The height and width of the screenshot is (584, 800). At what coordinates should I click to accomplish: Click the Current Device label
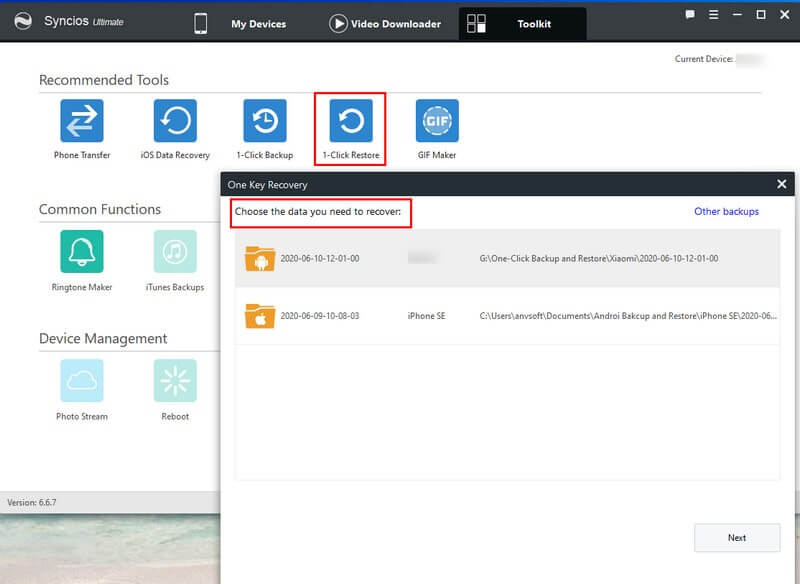(704, 59)
